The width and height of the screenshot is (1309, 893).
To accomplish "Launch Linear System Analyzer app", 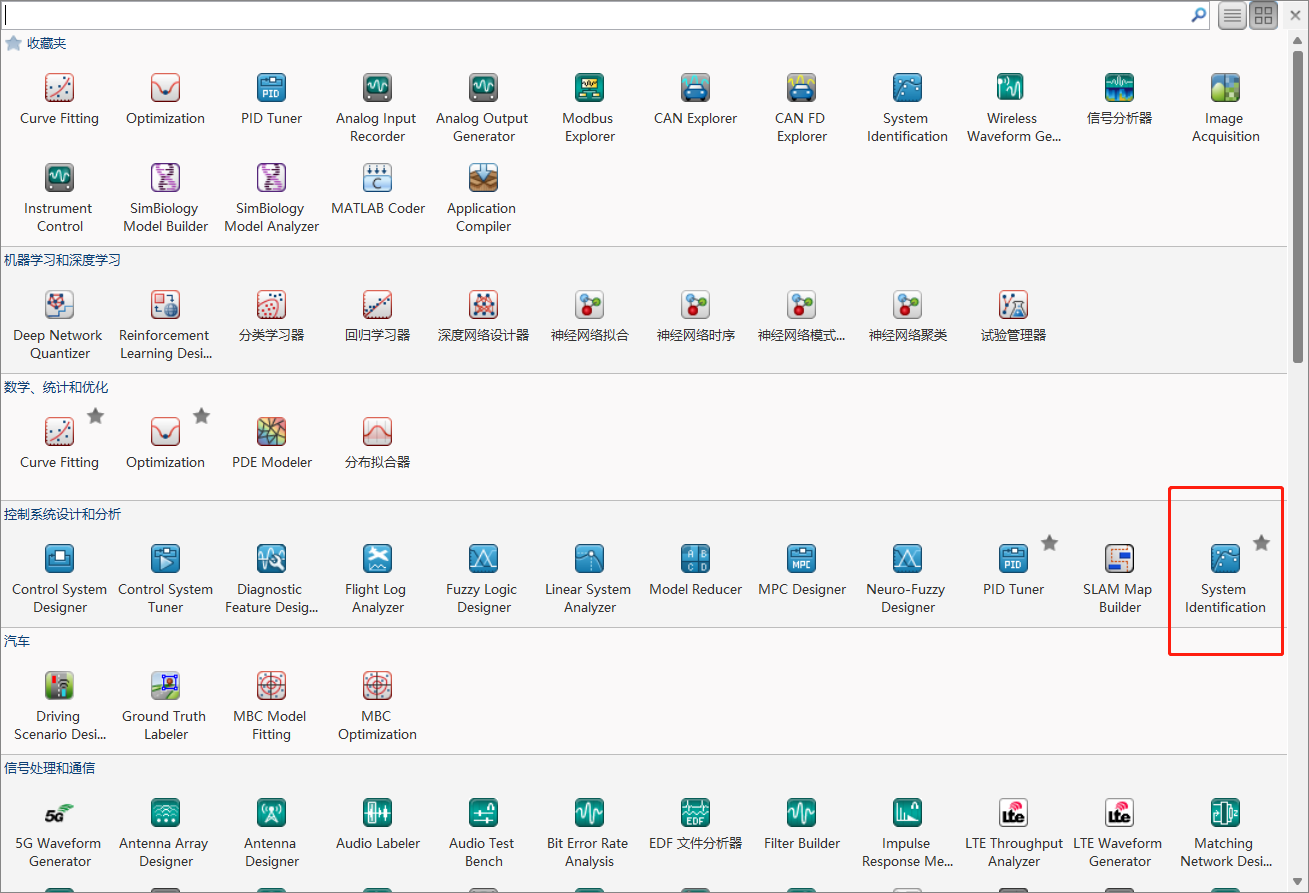I will [x=590, y=580].
